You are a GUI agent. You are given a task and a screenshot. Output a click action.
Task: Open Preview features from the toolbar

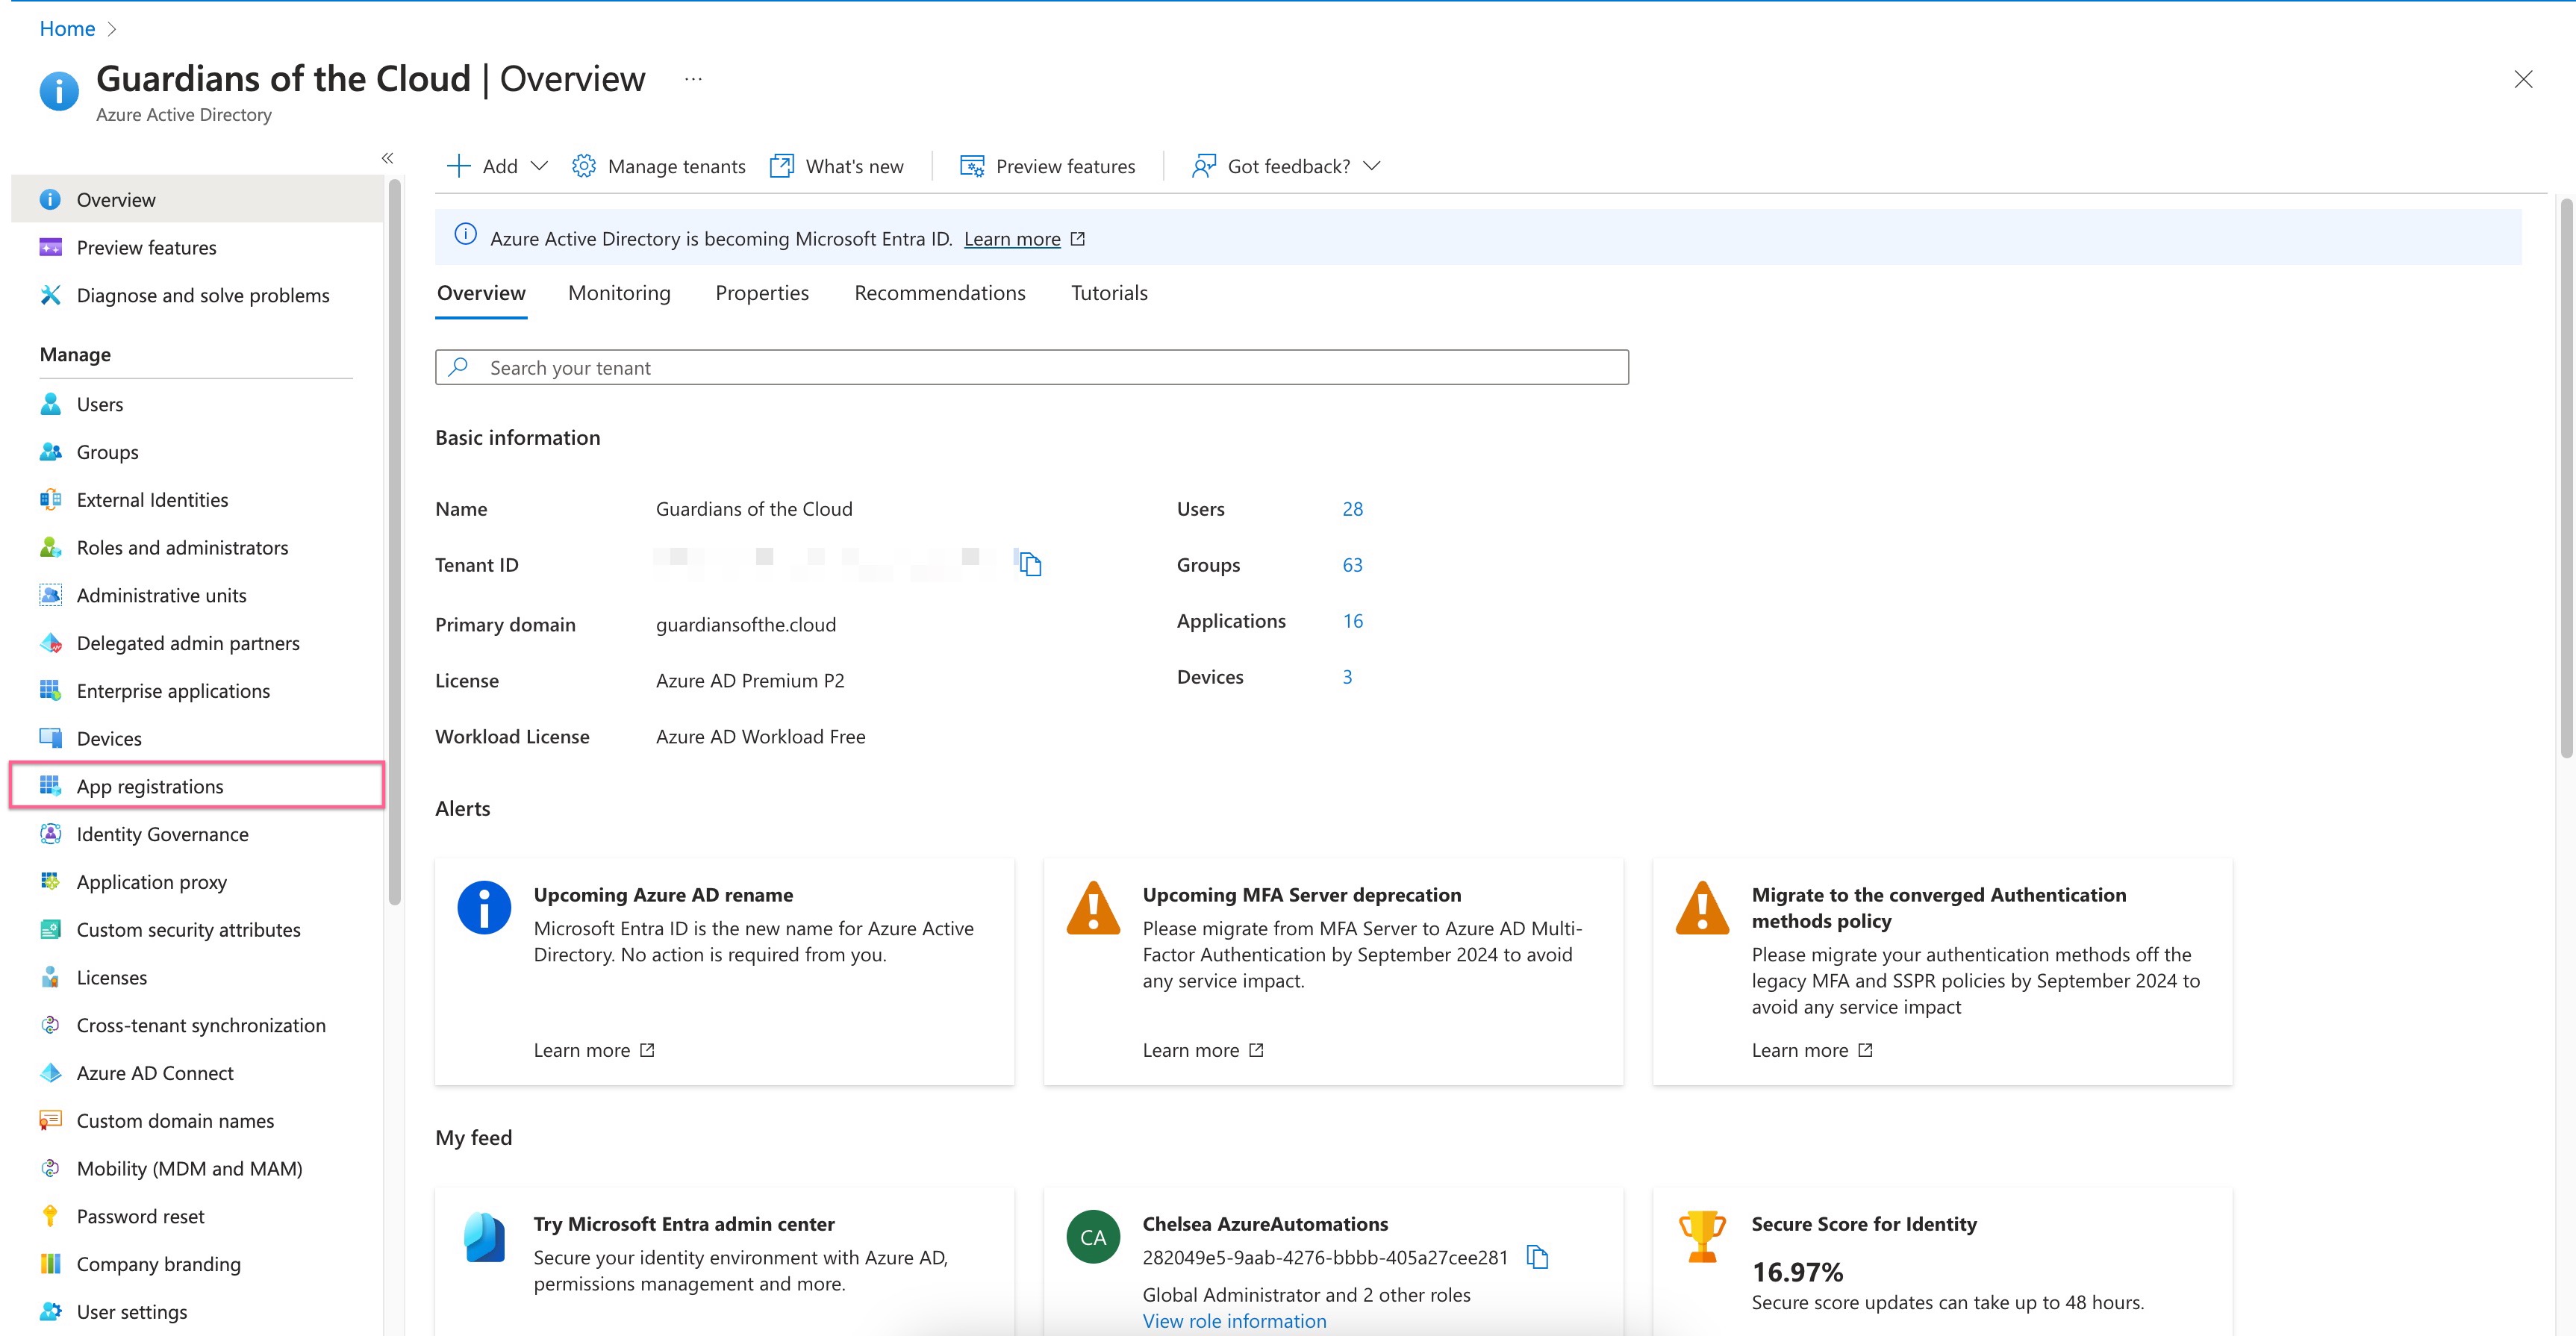pos(1047,165)
